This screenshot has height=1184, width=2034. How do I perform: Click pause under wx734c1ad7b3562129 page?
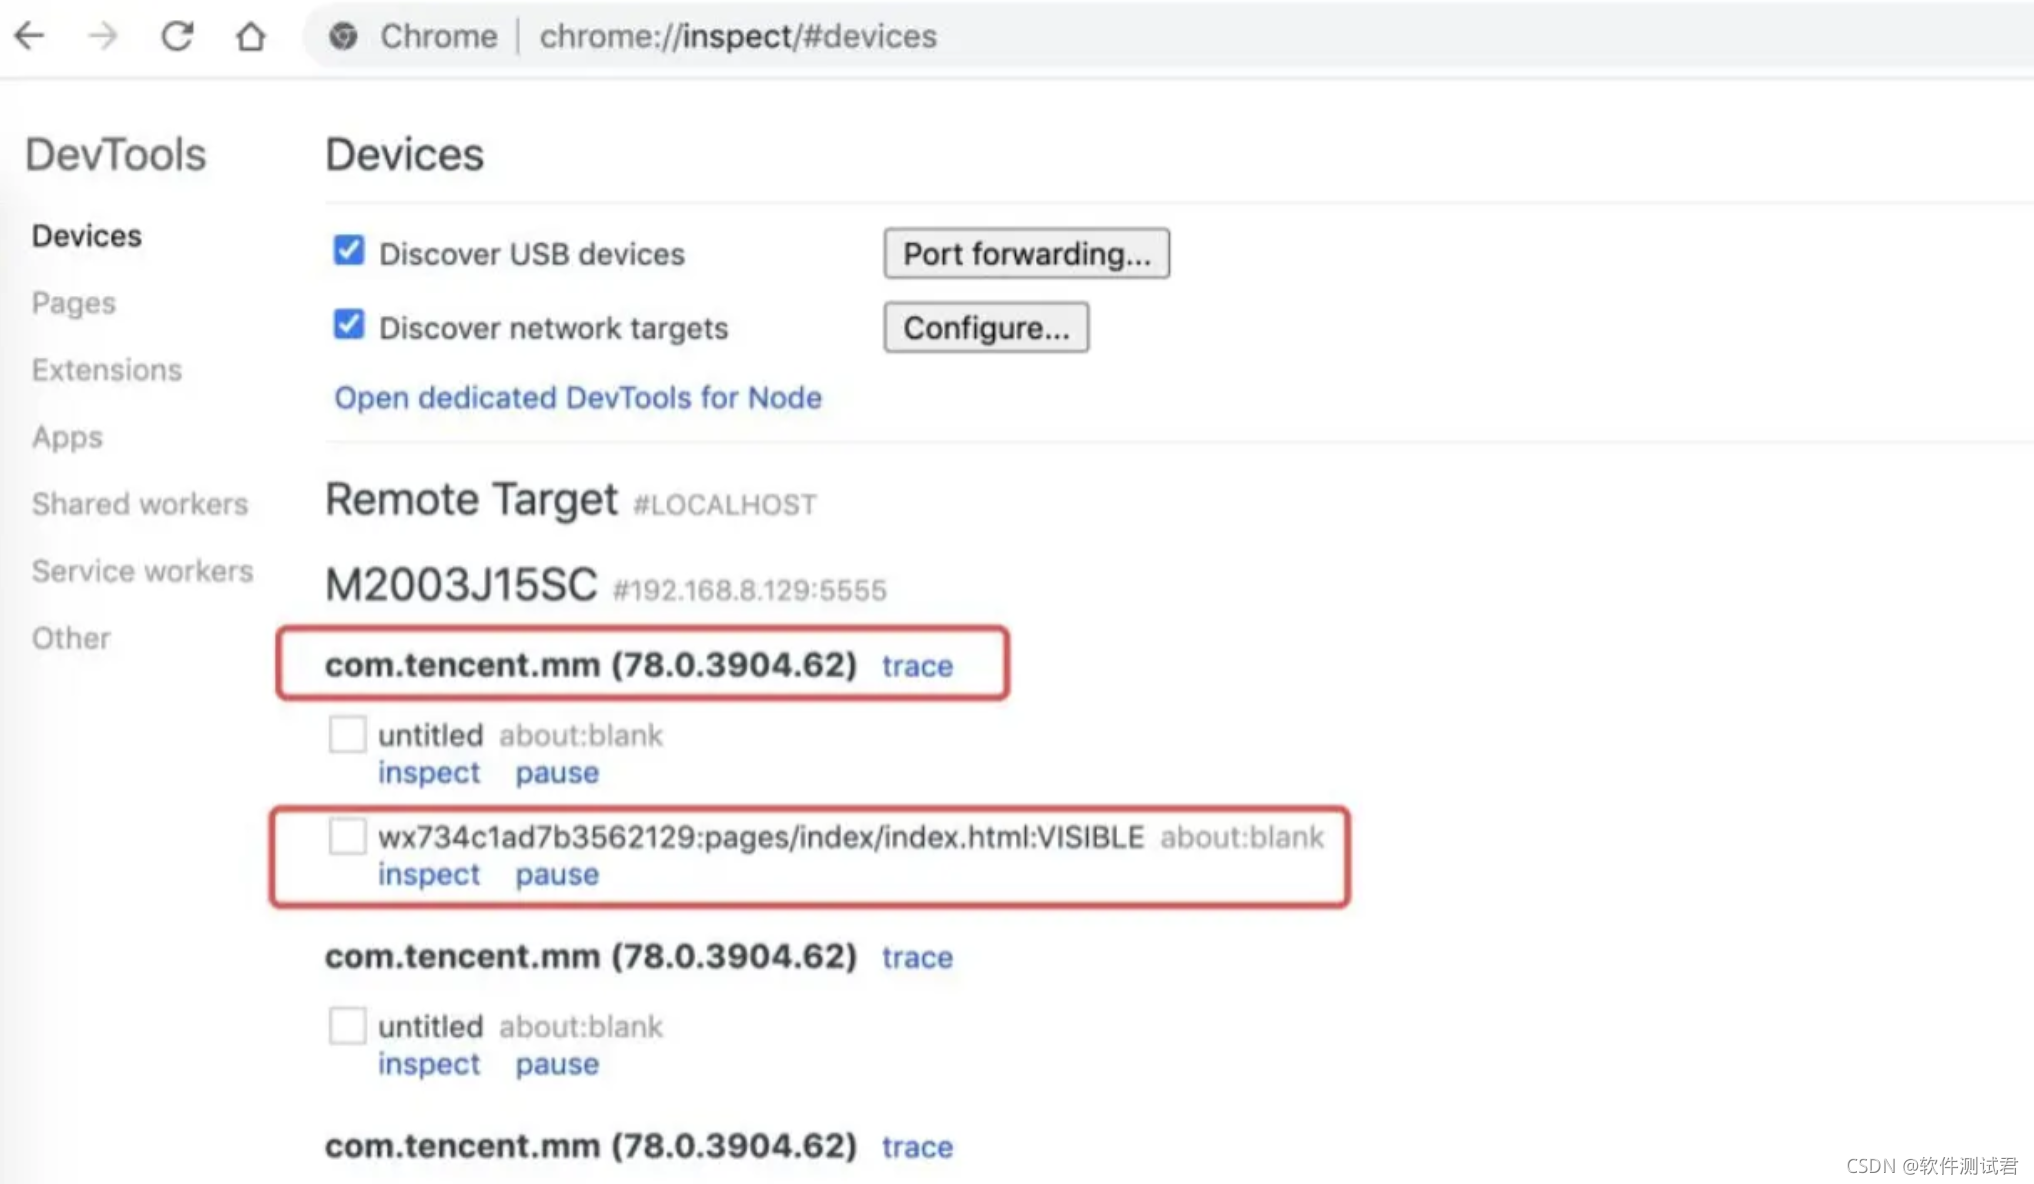pos(557,874)
